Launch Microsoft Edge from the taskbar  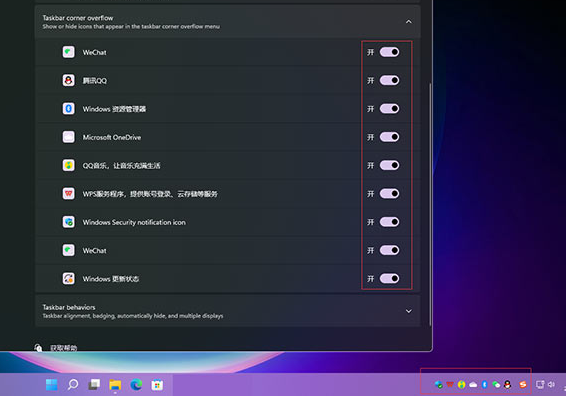tap(136, 385)
